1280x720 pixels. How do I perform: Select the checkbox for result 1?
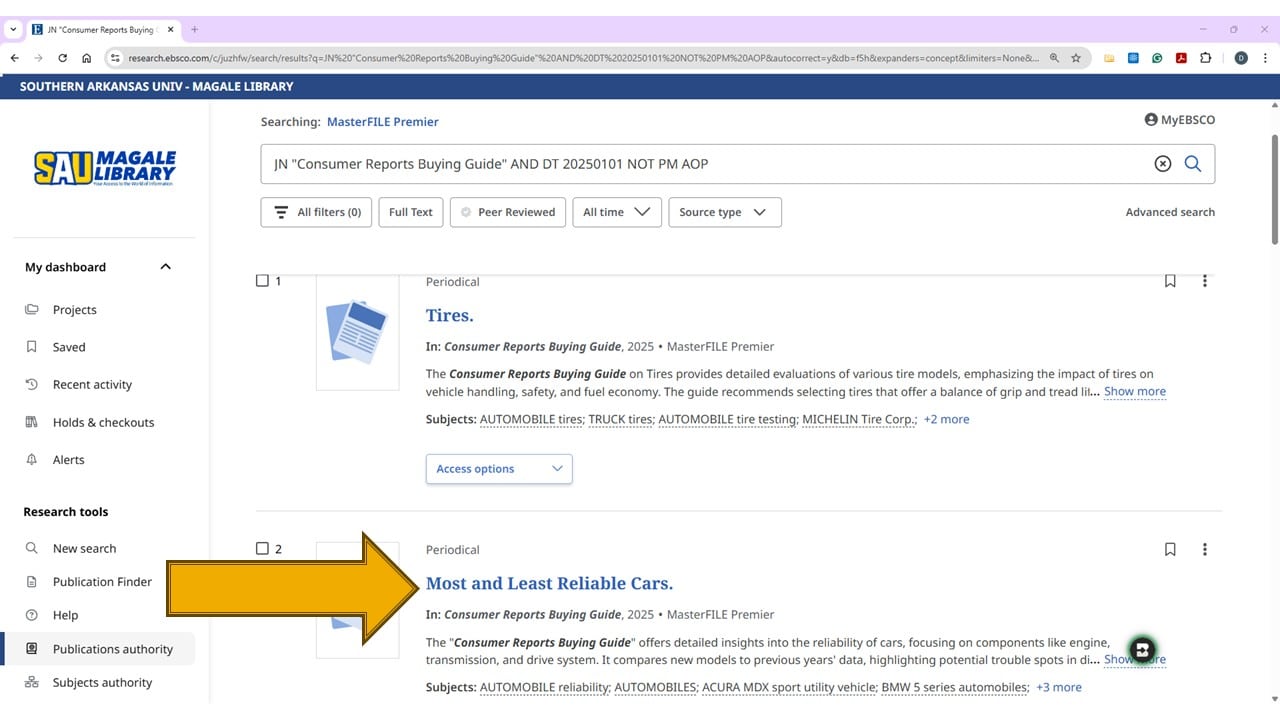(262, 281)
